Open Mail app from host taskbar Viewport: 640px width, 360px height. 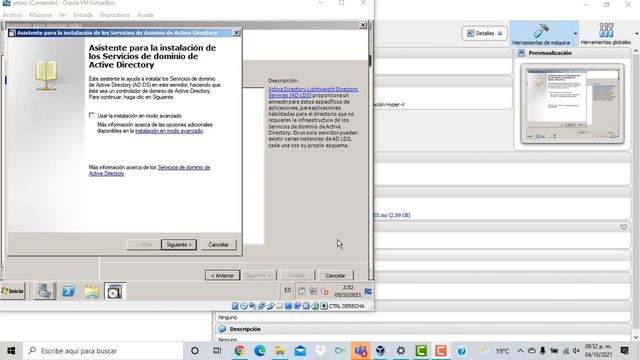point(300,351)
